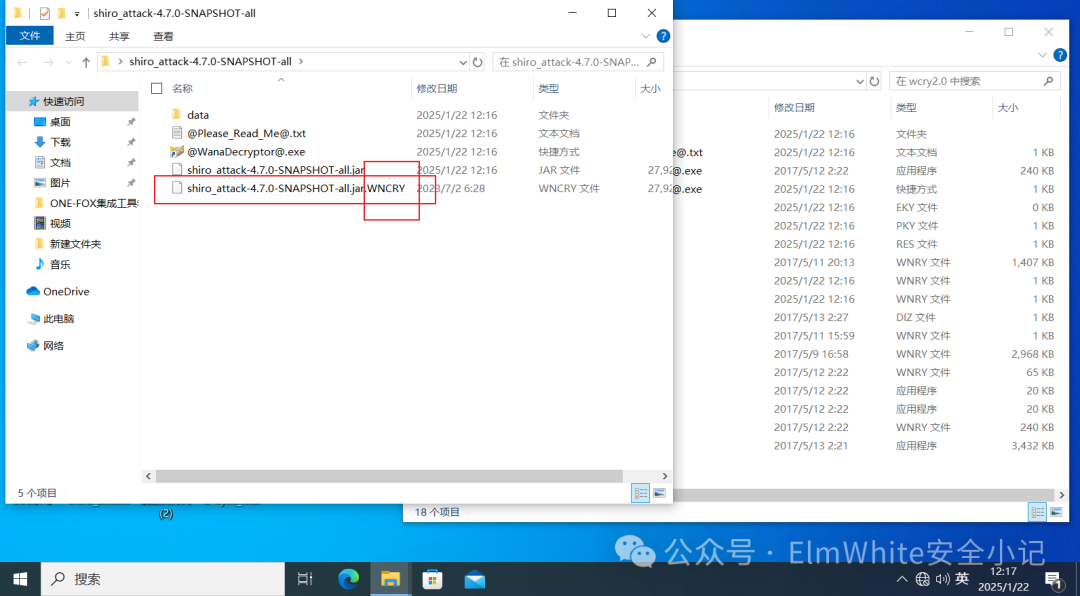Go up one folder with the up arrow
The image size is (1080, 596).
coord(86,62)
